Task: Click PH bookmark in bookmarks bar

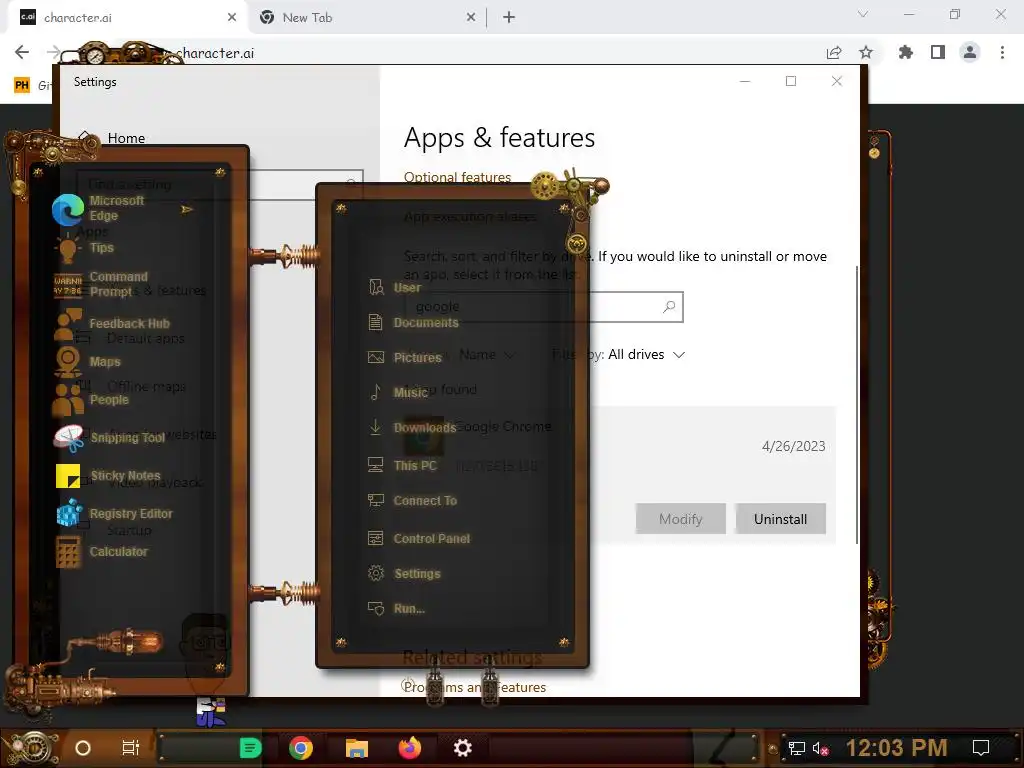Action: (22, 85)
